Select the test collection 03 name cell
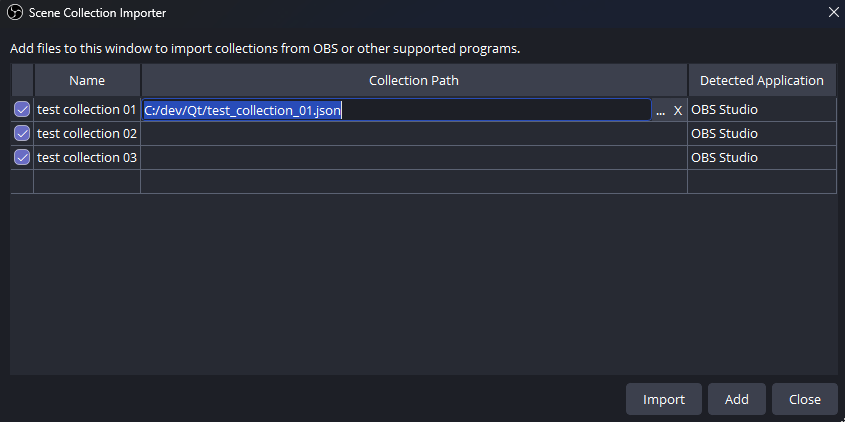Image resolution: width=845 pixels, height=422 pixels. 87,158
